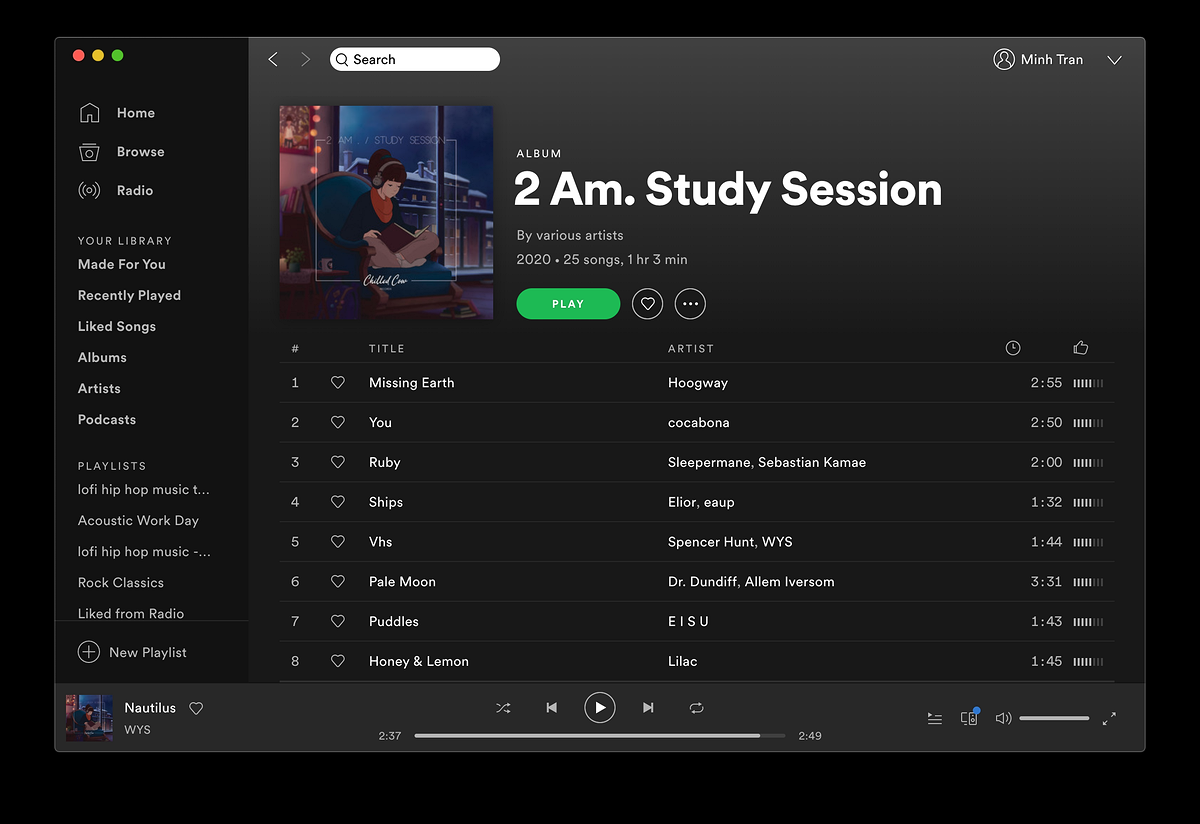Open artist Sebastian Kamae
The height and width of the screenshot is (824, 1200).
[812, 462]
